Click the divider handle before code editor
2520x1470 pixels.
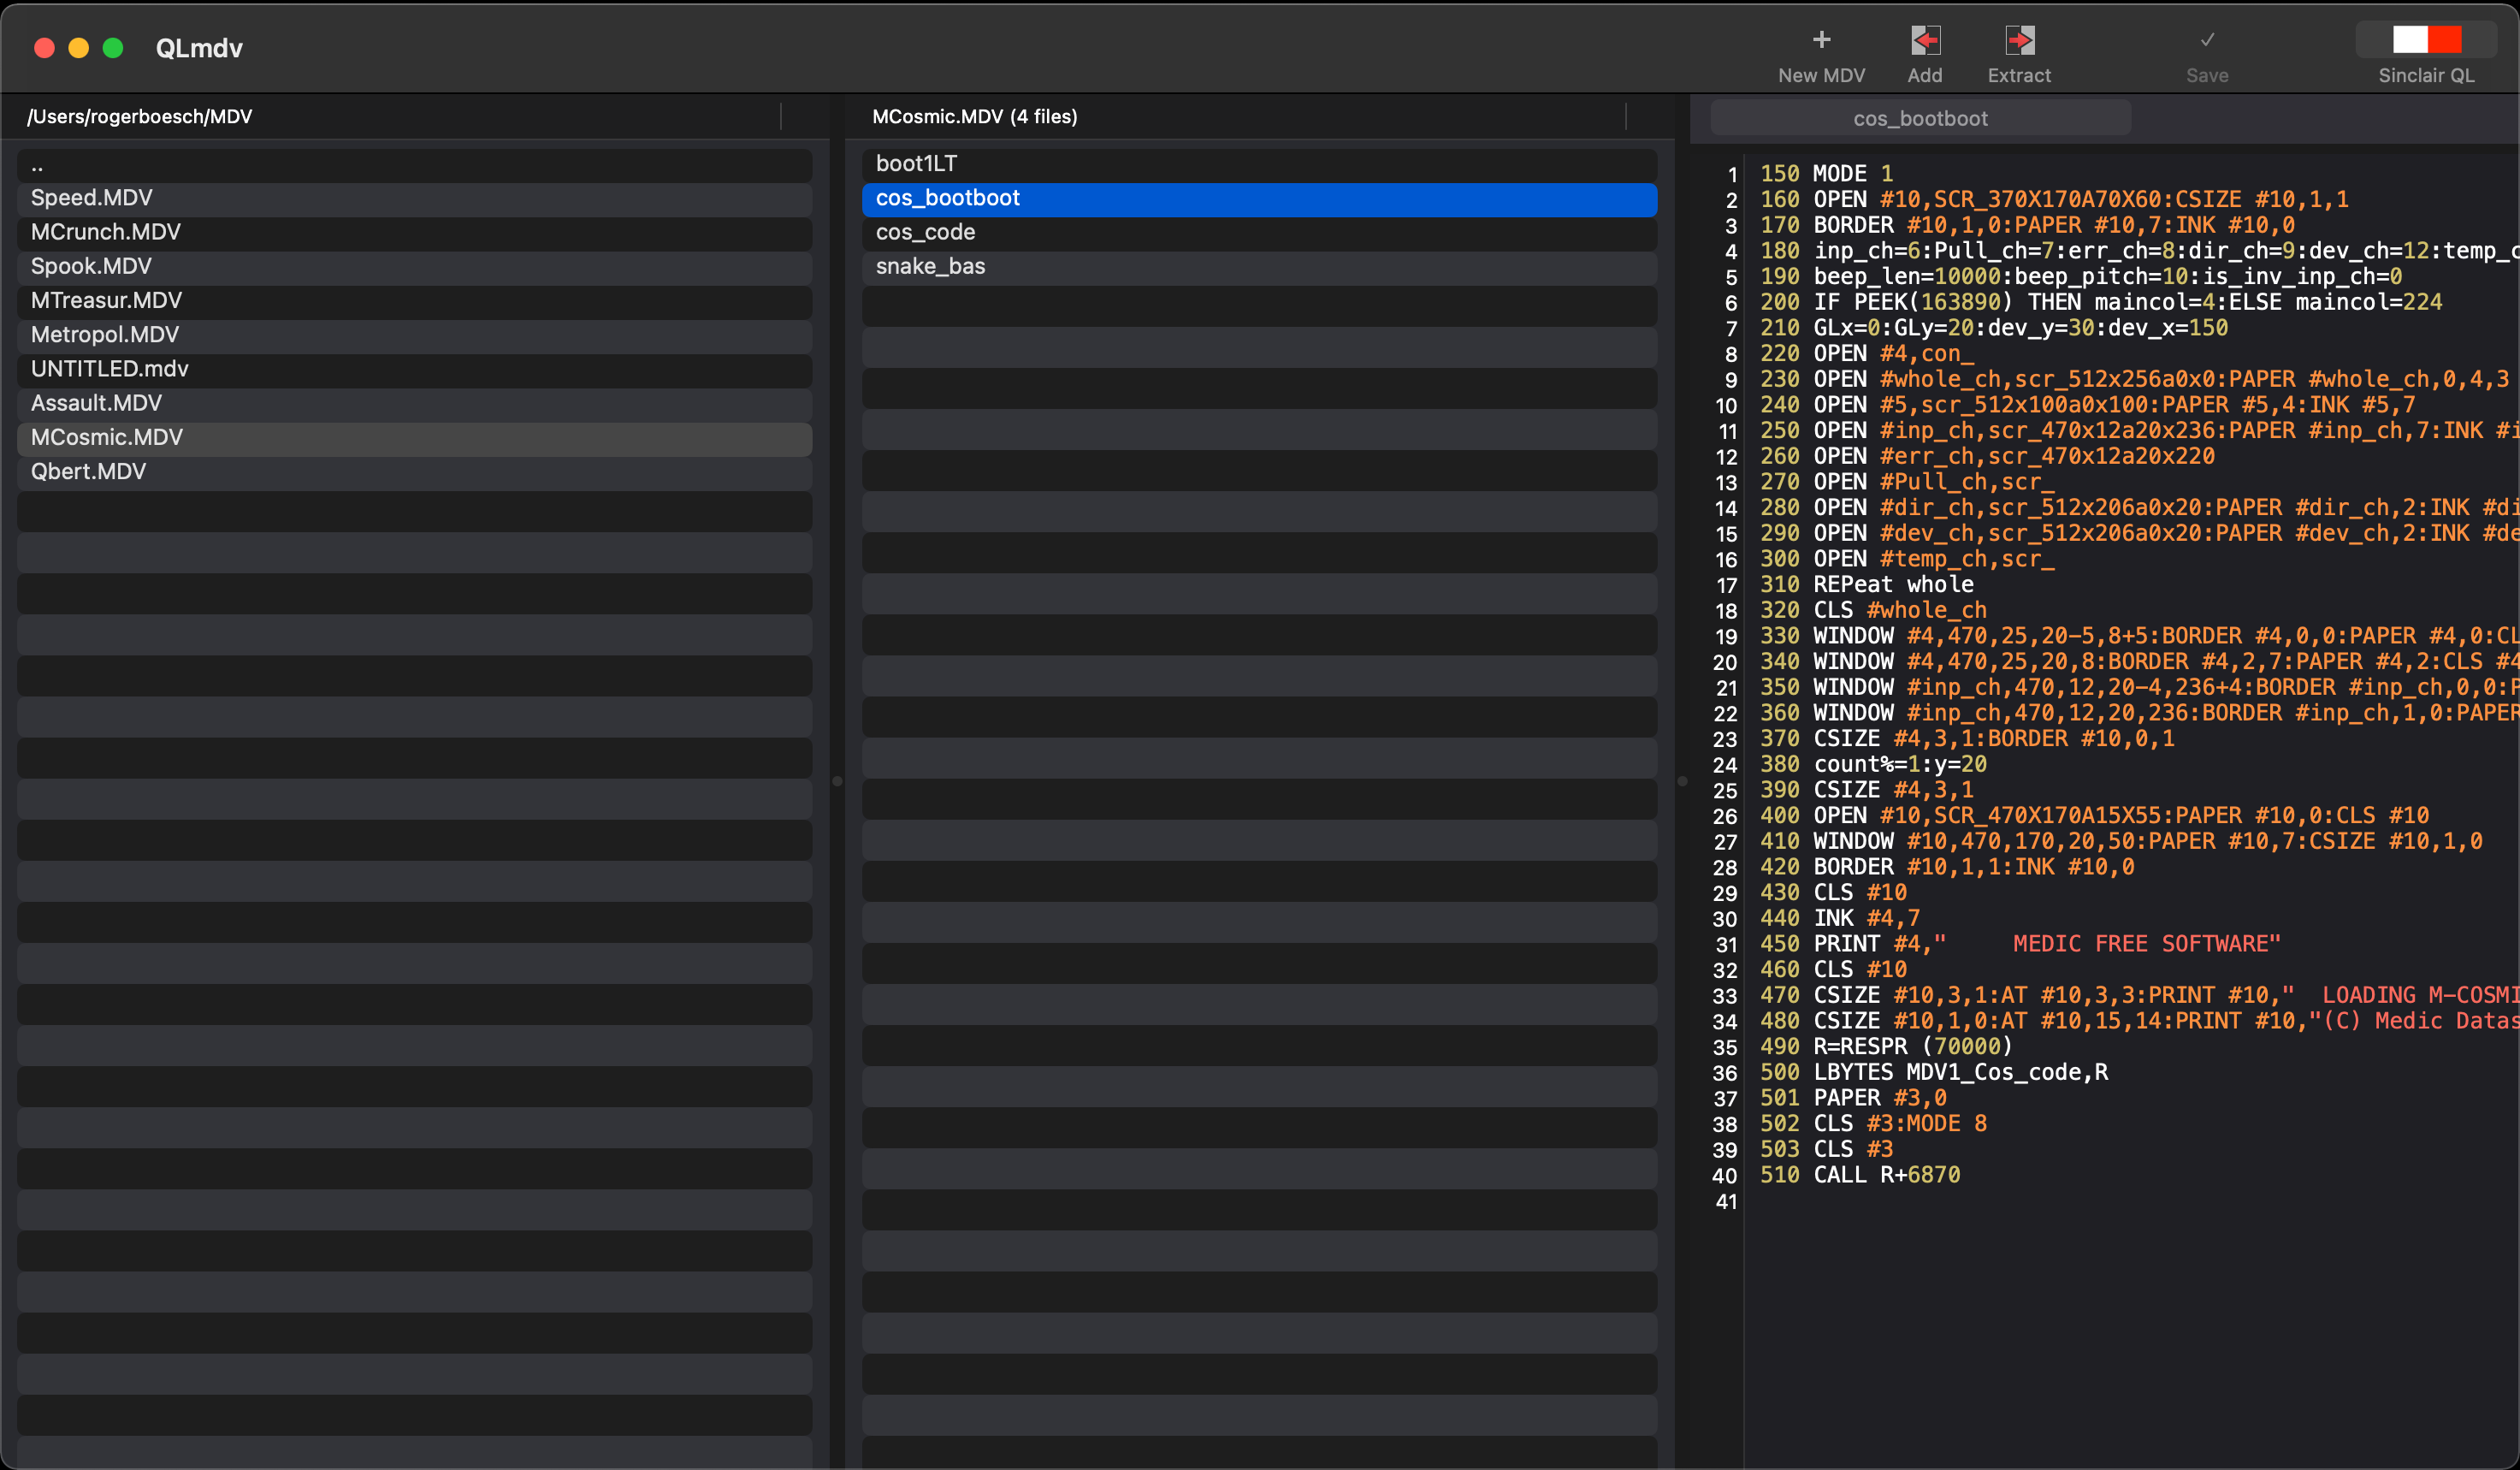click(1682, 781)
